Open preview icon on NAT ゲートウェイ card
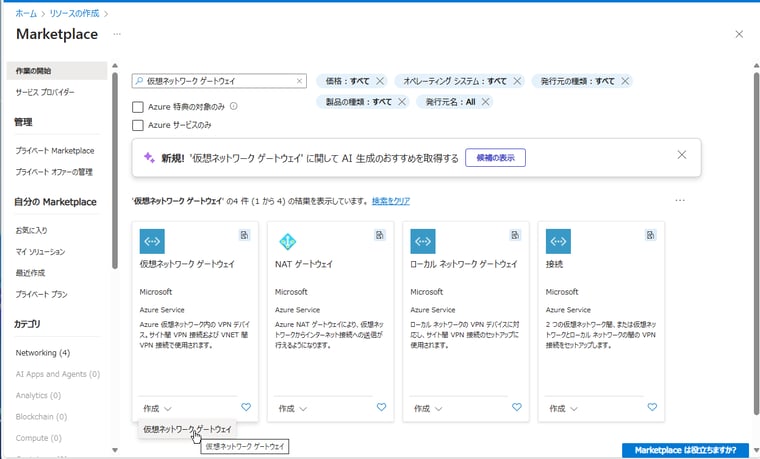This screenshot has height=459, width=760. (x=380, y=235)
